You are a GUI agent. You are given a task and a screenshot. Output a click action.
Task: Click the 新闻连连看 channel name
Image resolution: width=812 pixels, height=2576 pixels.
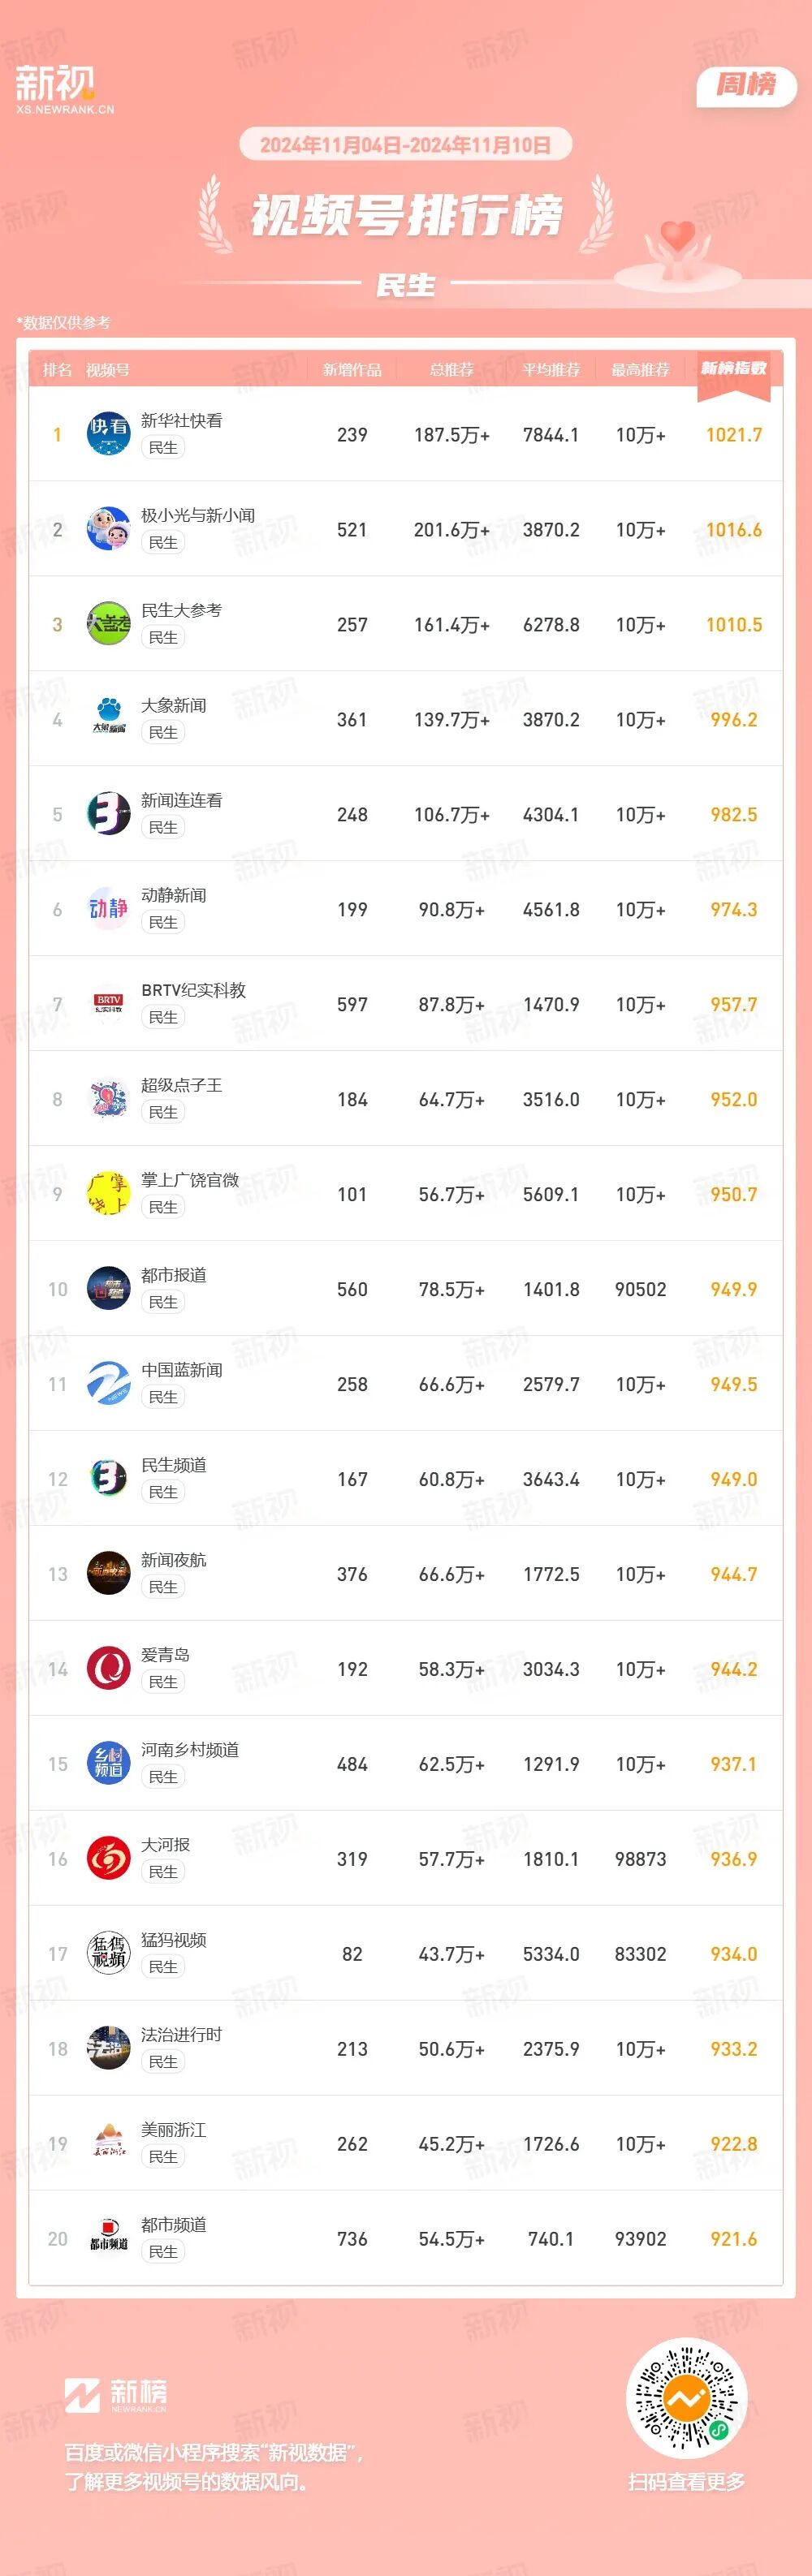tap(181, 800)
